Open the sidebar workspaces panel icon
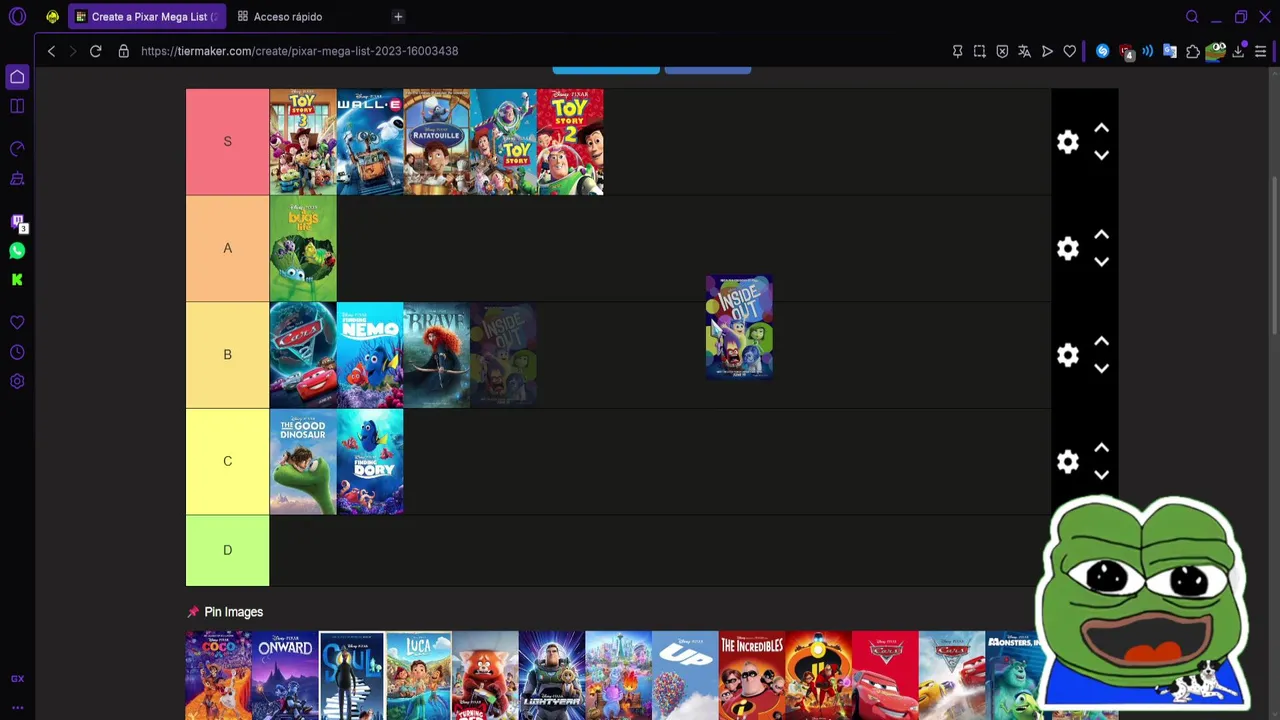Viewport: 1280px width, 720px height. coord(17,106)
